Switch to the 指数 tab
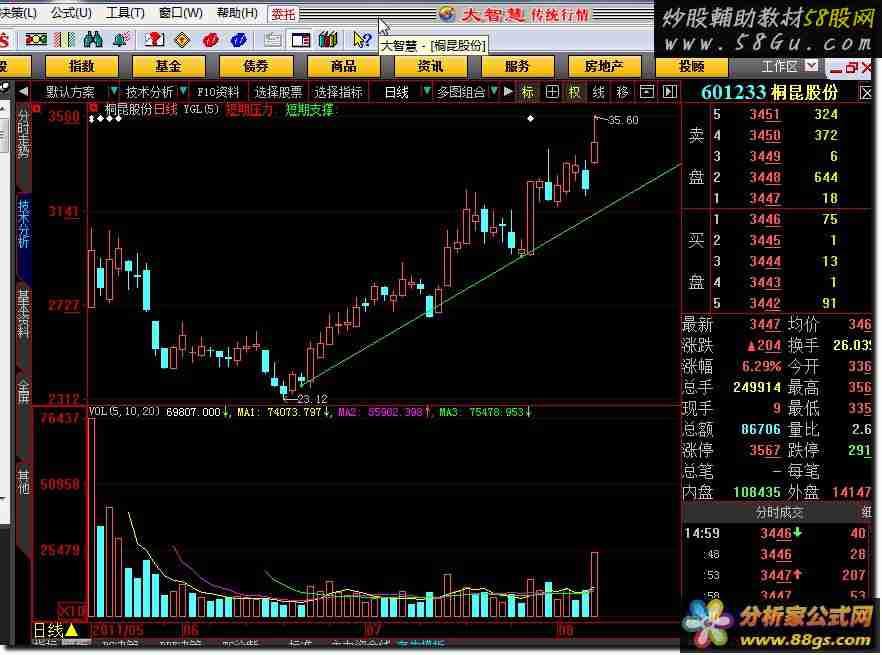The height and width of the screenshot is (655, 882). coord(82,66)
